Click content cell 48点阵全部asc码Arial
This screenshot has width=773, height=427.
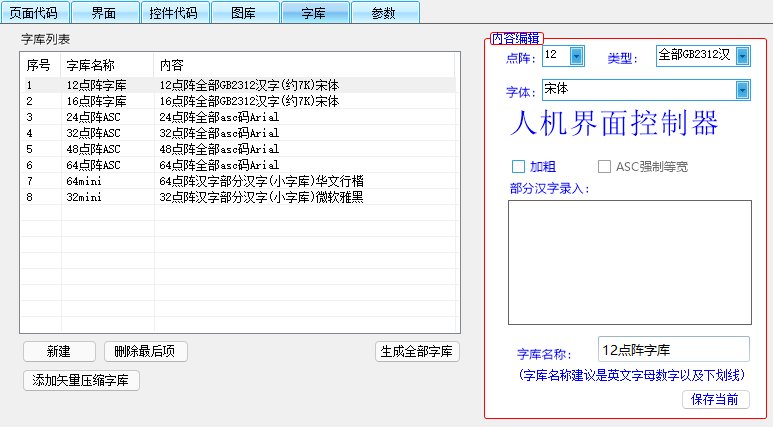pos(219,149)
